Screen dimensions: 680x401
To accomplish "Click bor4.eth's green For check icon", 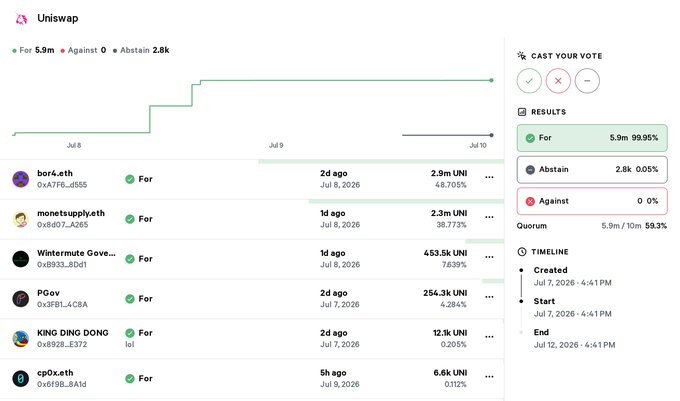I will pos(130,179).
